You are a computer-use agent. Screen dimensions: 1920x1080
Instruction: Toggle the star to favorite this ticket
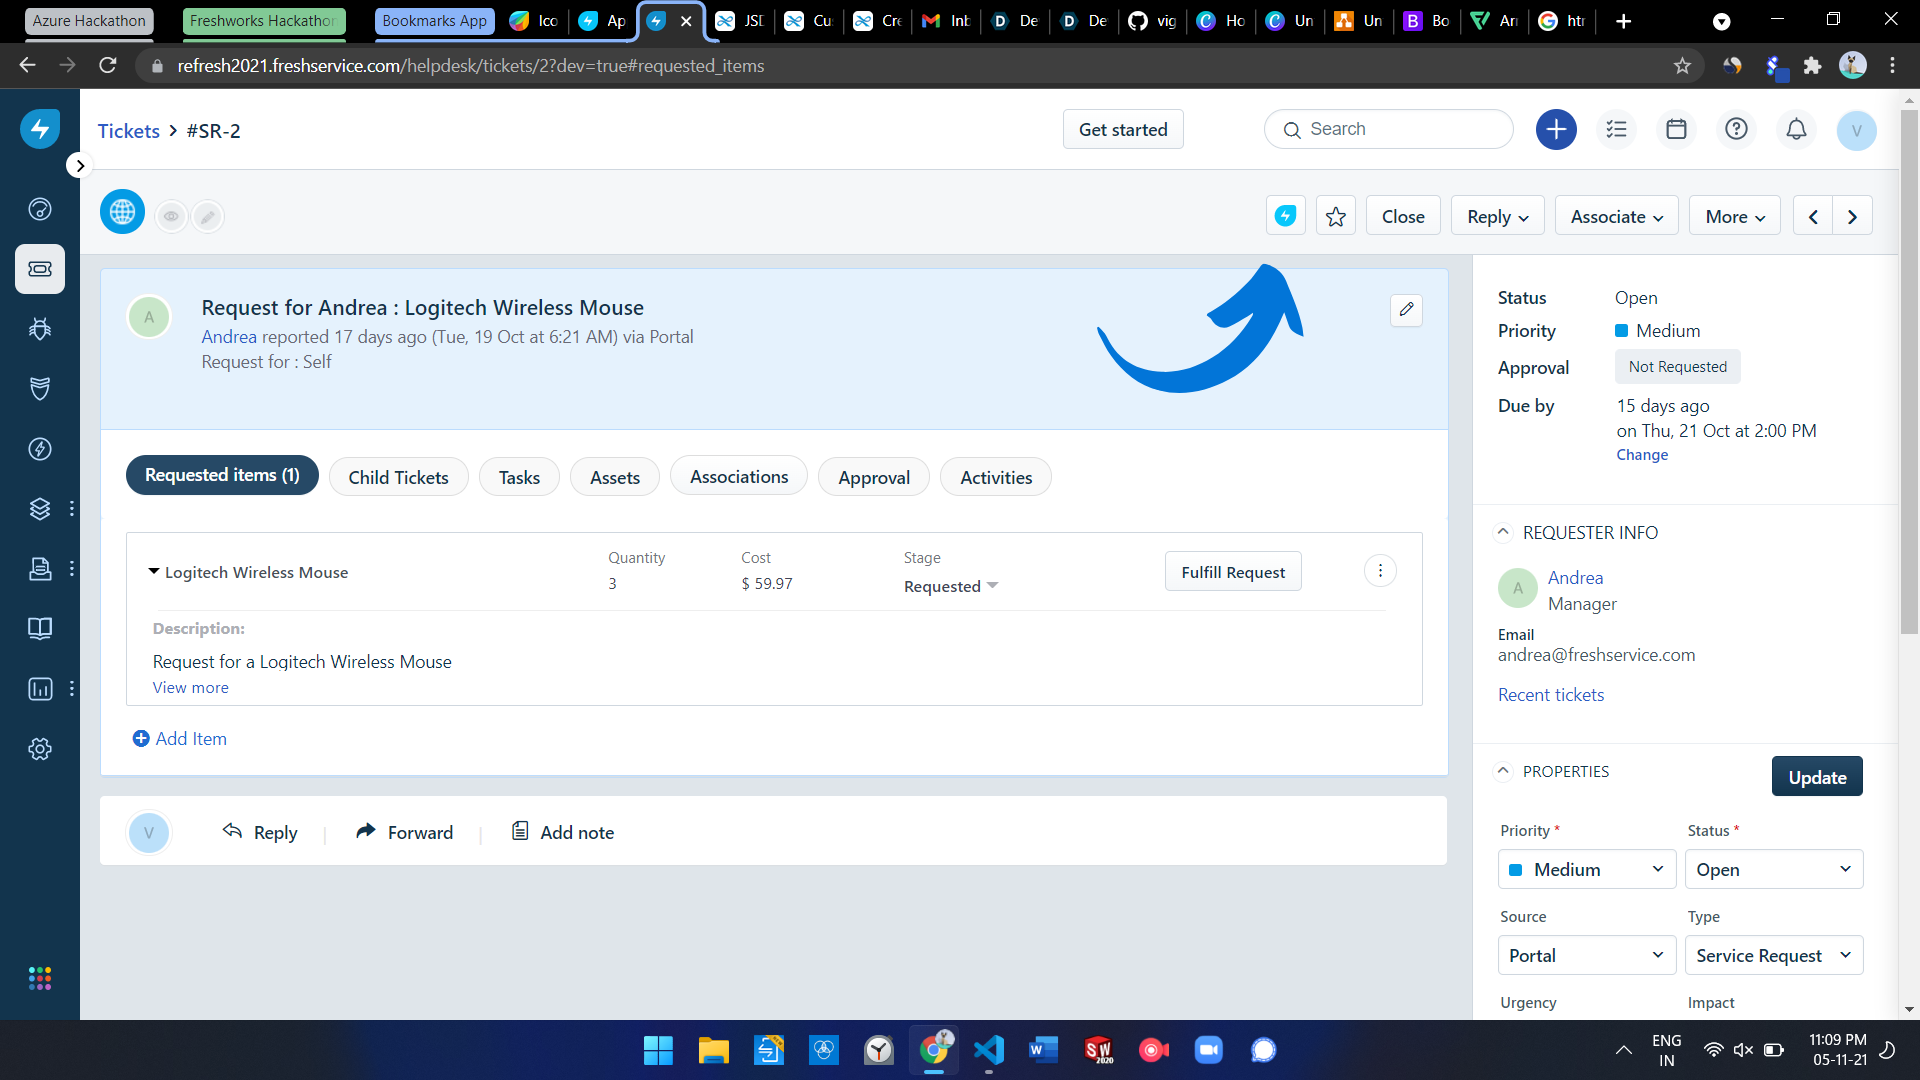pos(1335,216)
